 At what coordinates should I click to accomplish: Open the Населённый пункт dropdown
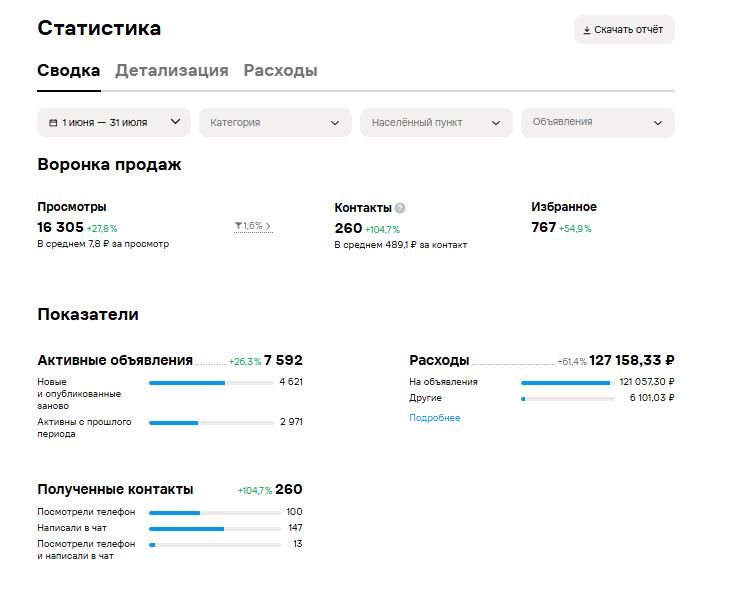(x=436, y=123)
